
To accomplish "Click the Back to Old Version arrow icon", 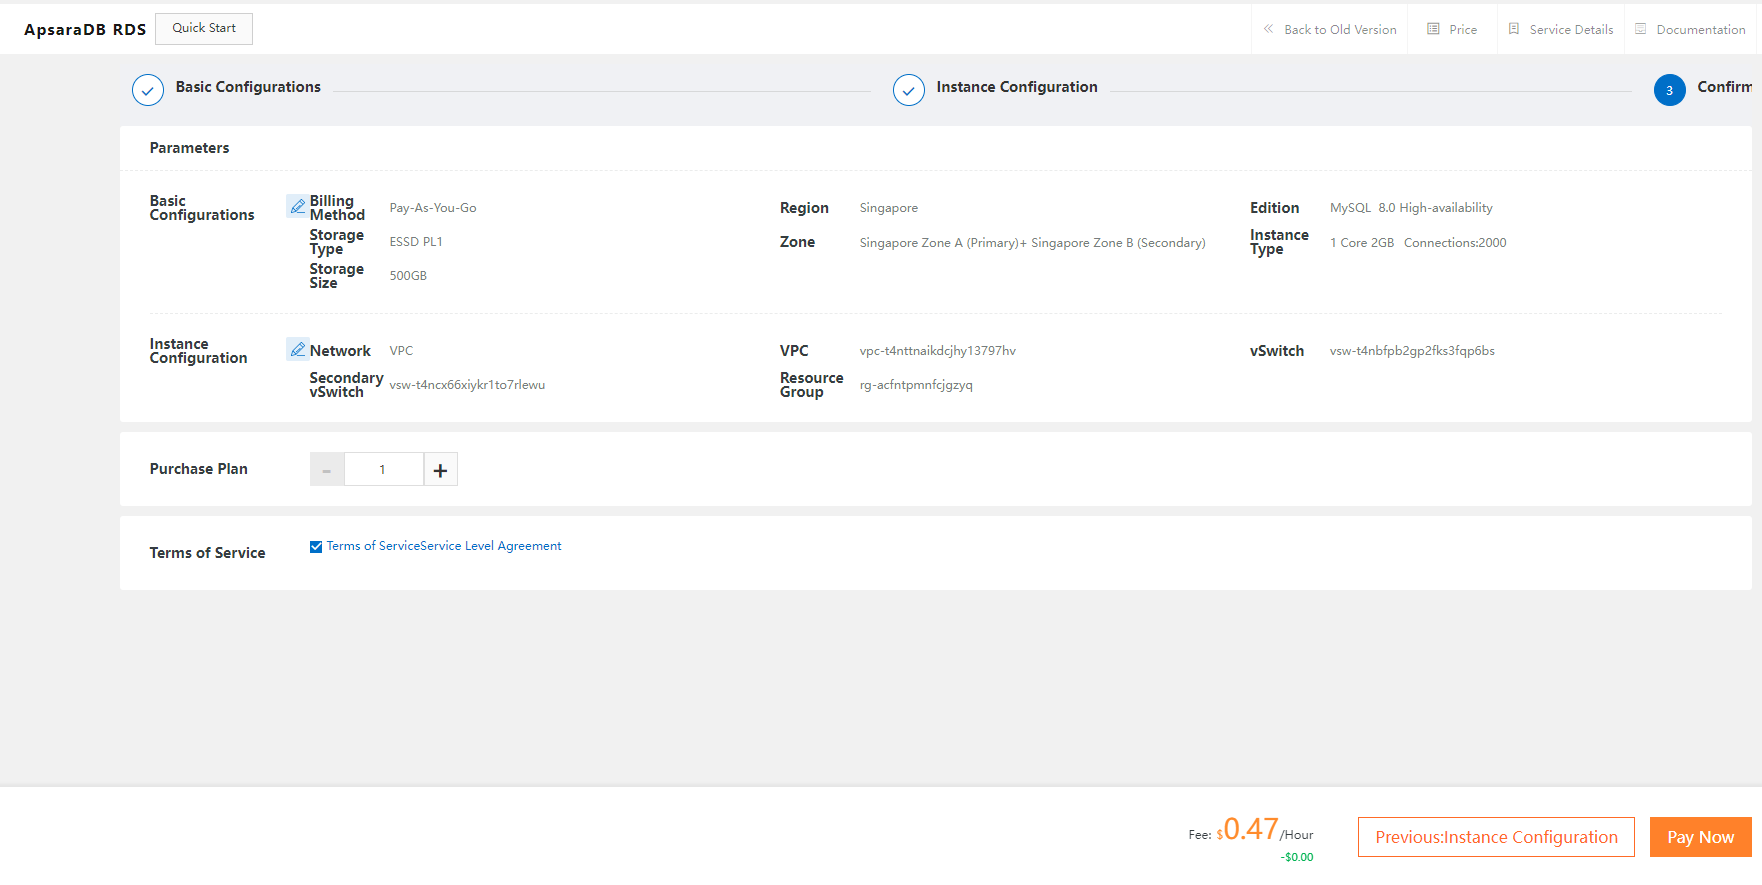I will tap(1268, 29).
